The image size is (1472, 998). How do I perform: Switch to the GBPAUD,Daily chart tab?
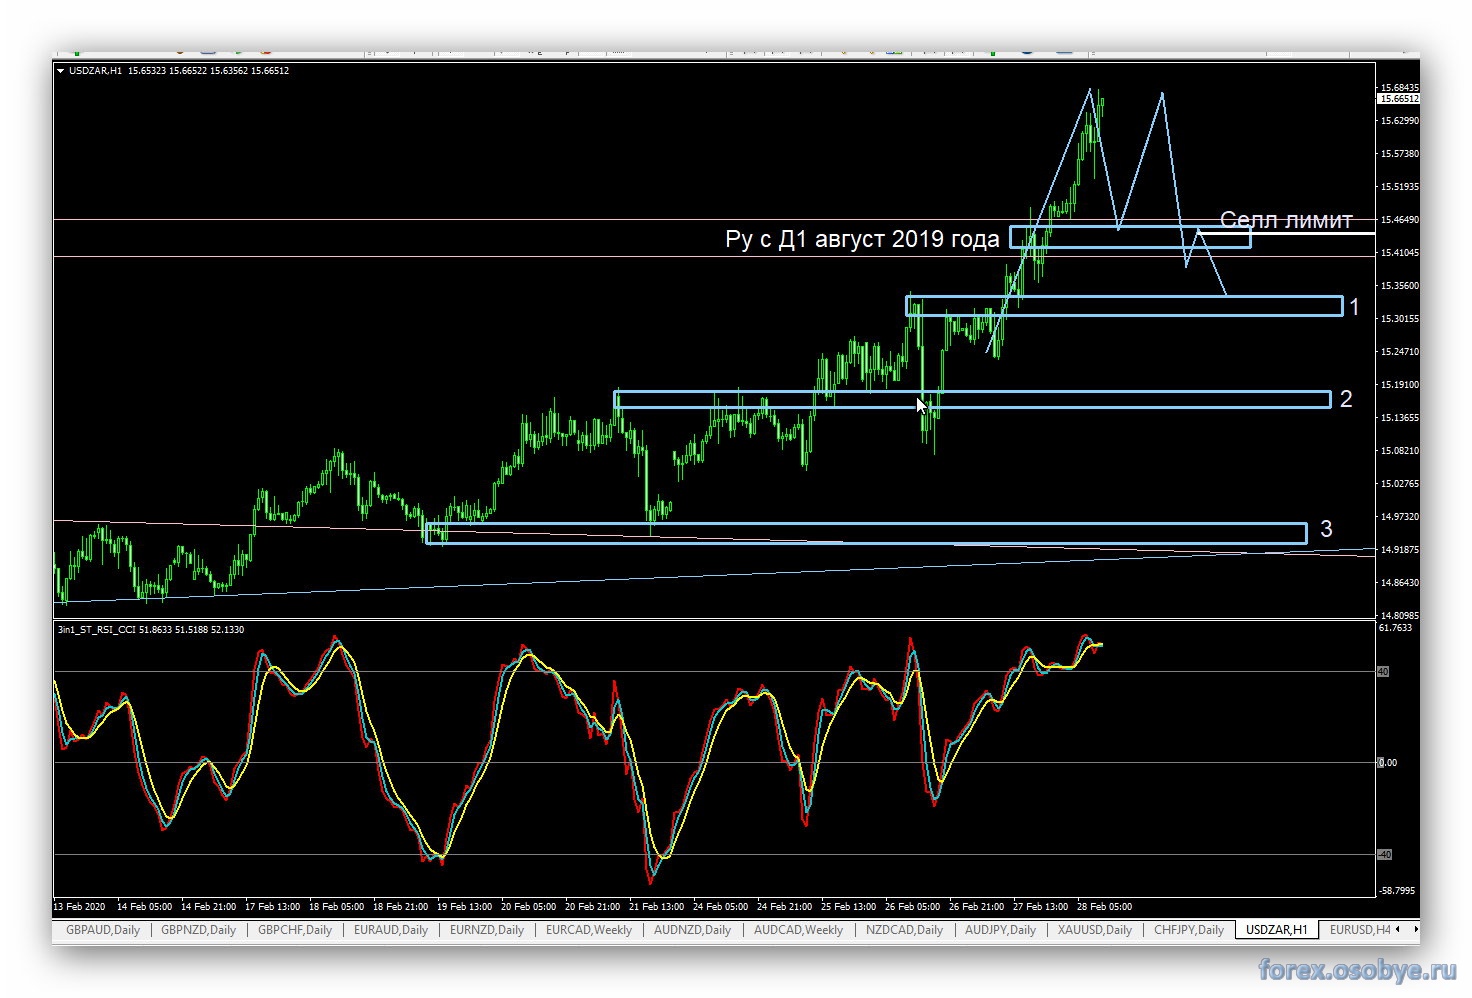(x=103, y=929)
